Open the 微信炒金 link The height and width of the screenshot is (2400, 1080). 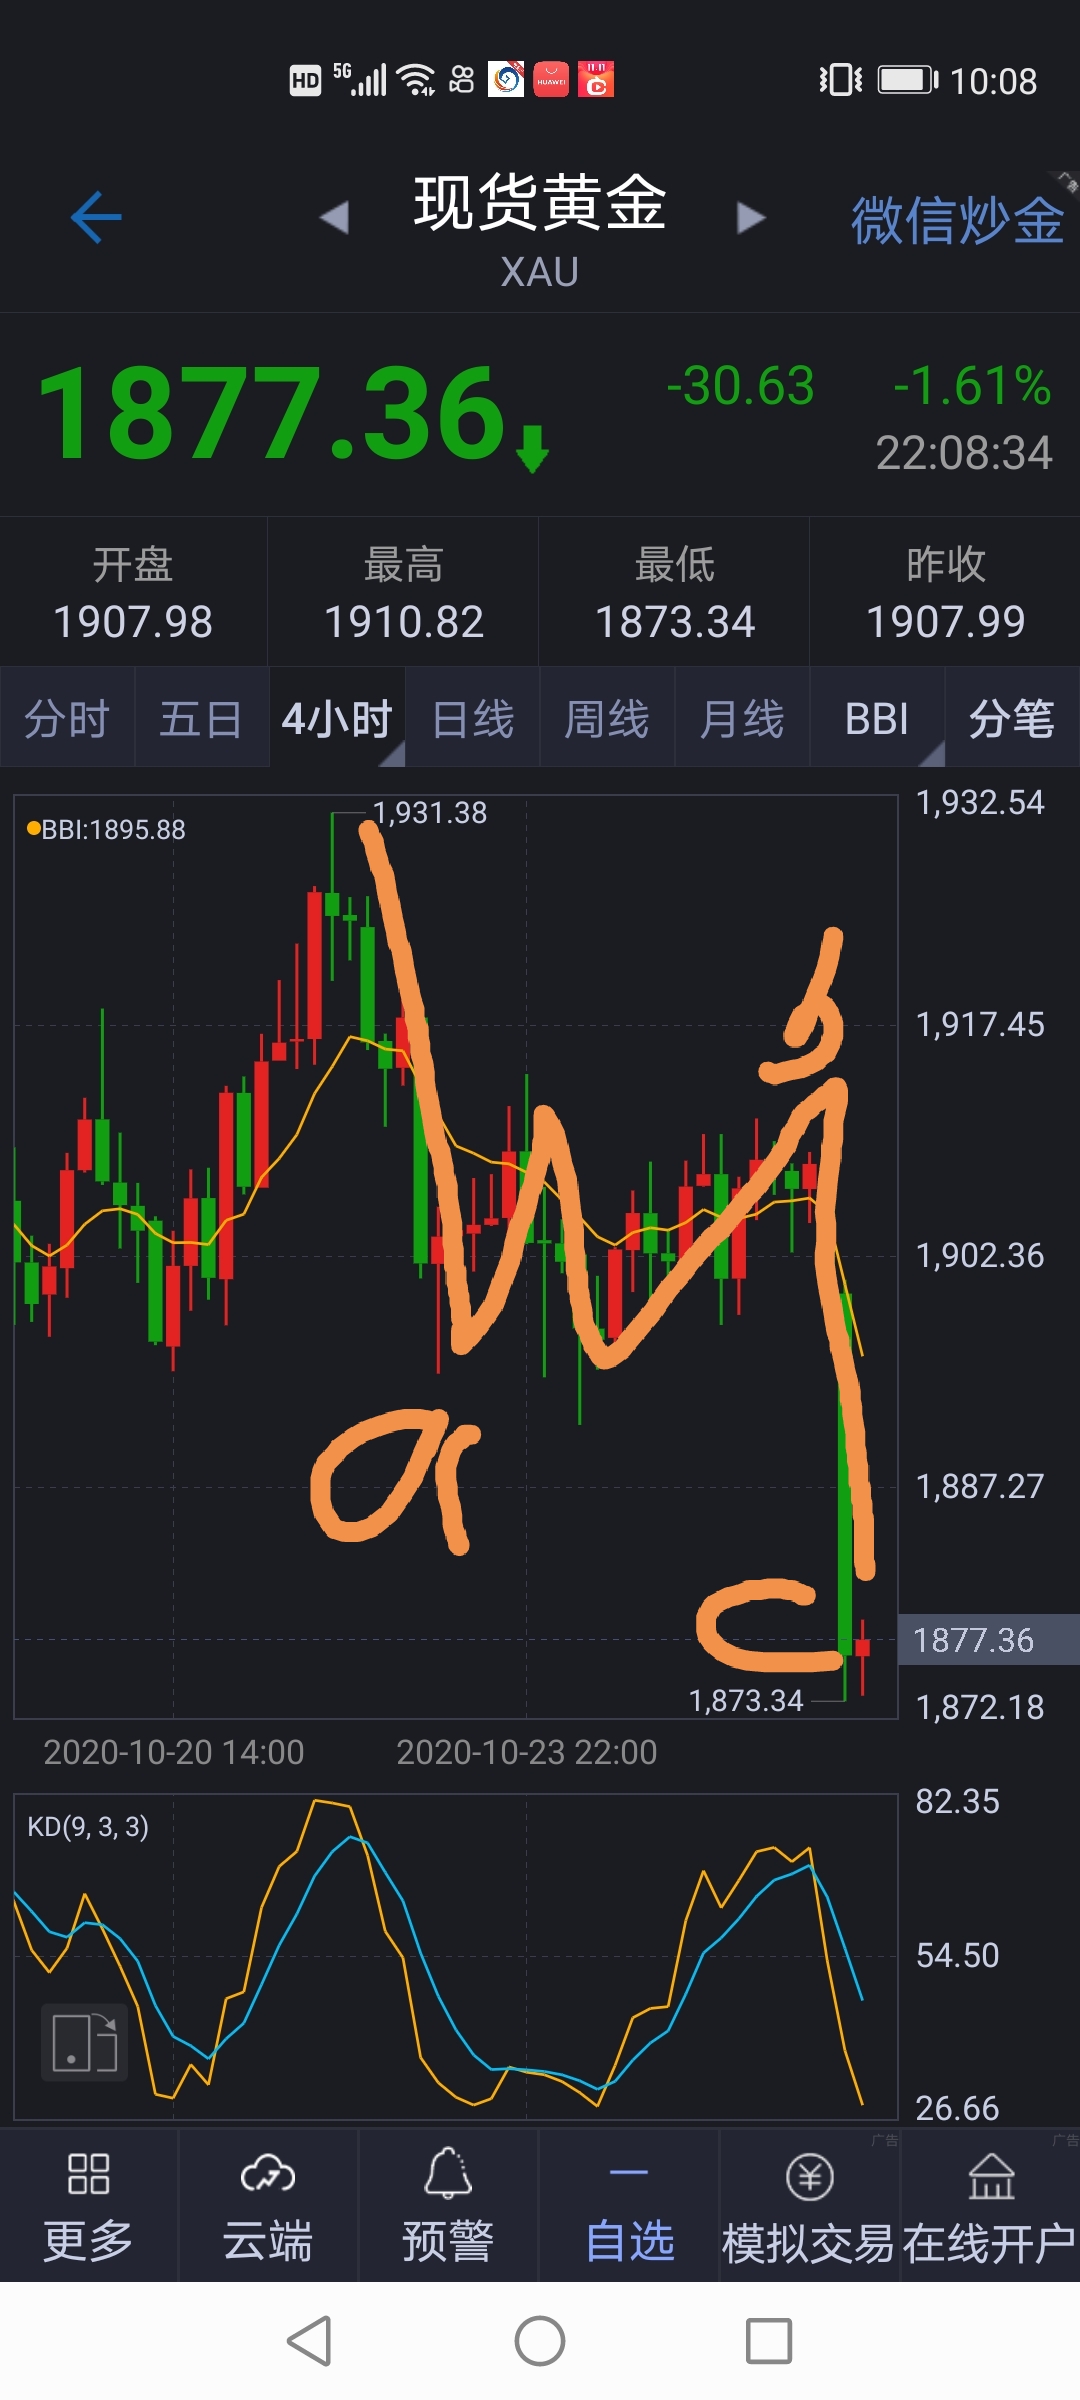point(957,219)
